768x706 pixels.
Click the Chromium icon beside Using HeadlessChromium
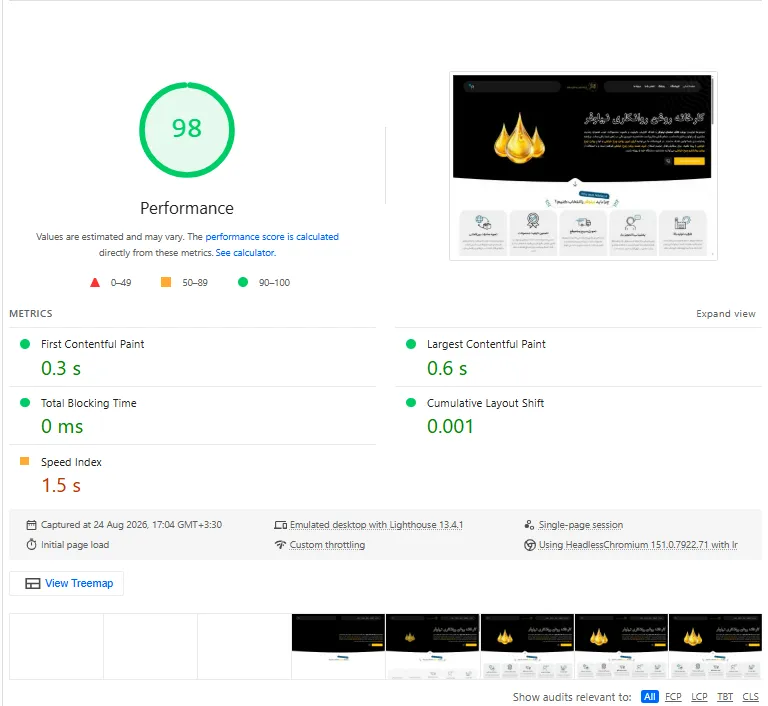click(529, 545)
